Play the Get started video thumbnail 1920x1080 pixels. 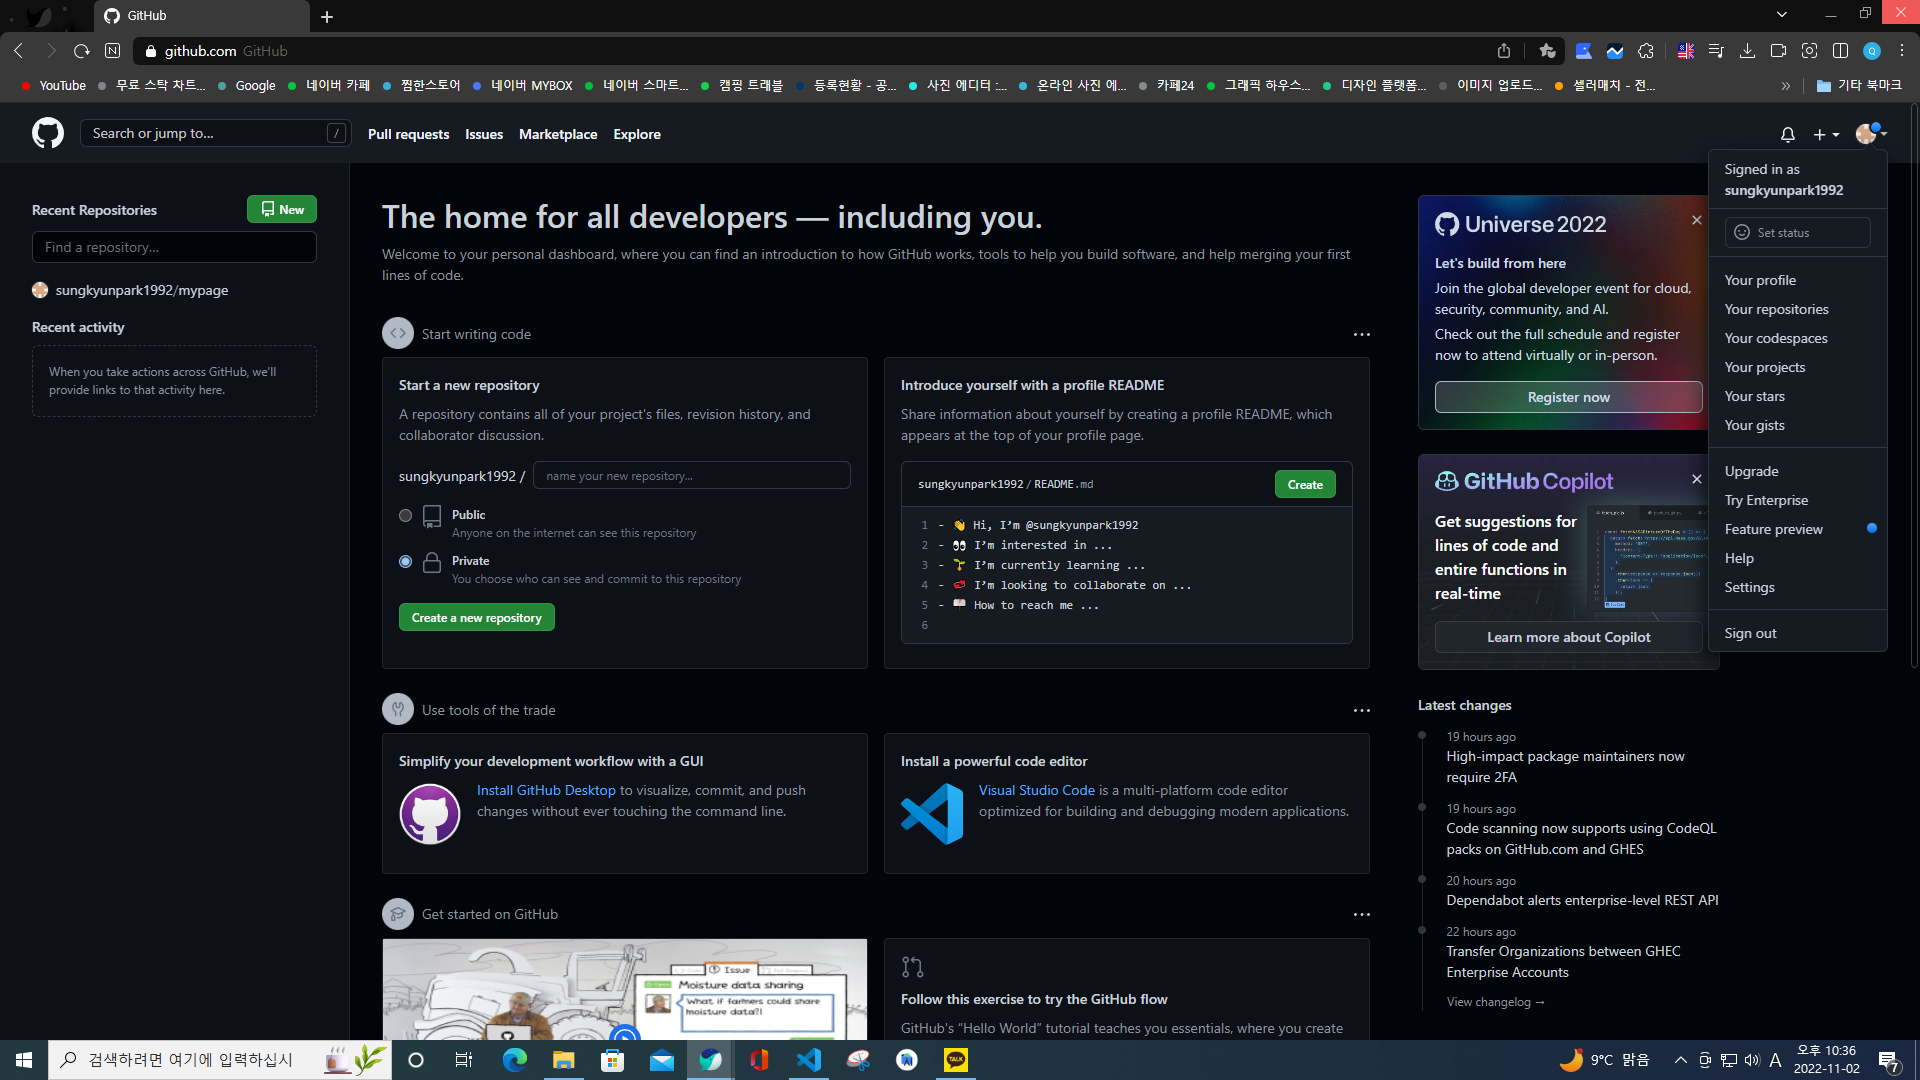[625, 1034]
